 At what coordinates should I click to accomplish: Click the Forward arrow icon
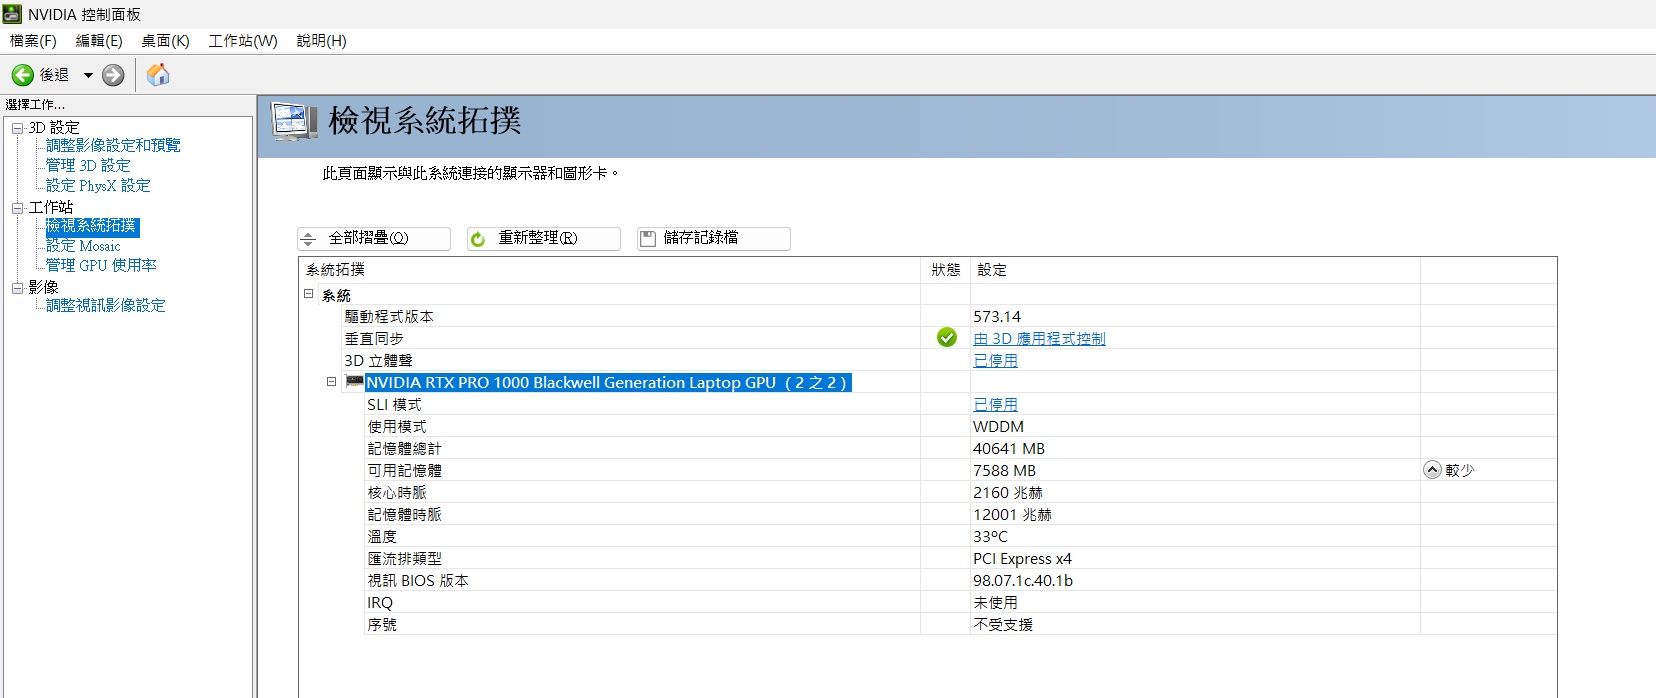coord(113,75)
